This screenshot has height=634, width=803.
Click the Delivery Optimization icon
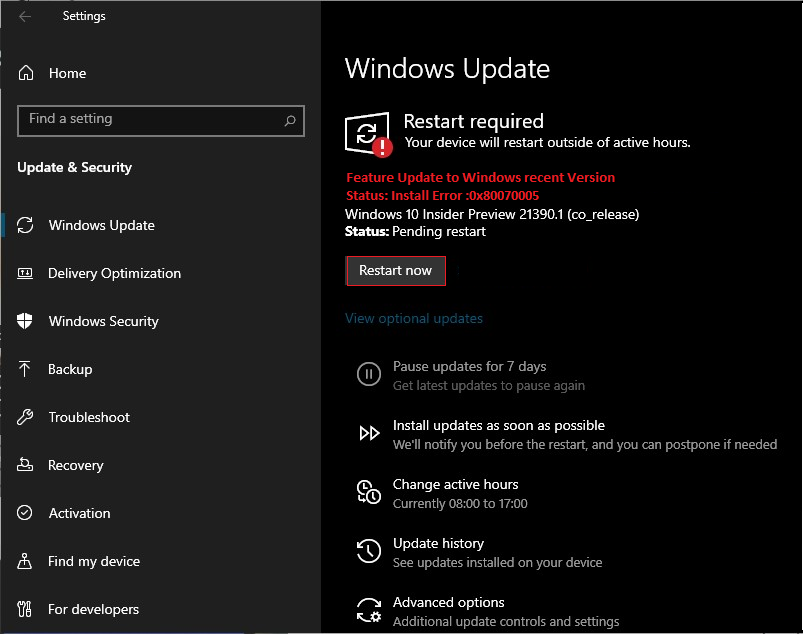click(25, 273)
